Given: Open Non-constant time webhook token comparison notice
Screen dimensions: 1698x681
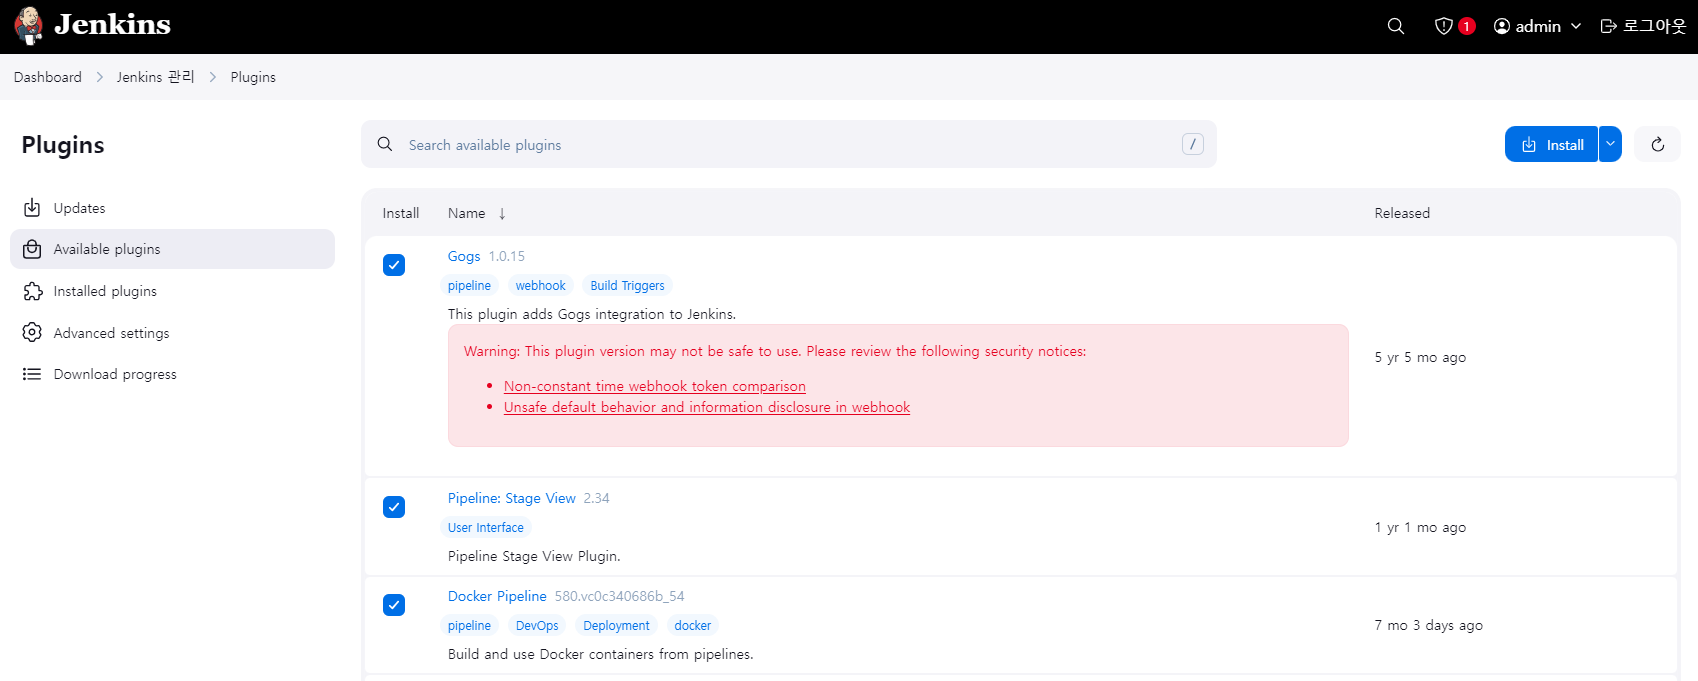Looking at the screenshot, I should (655, 386).
